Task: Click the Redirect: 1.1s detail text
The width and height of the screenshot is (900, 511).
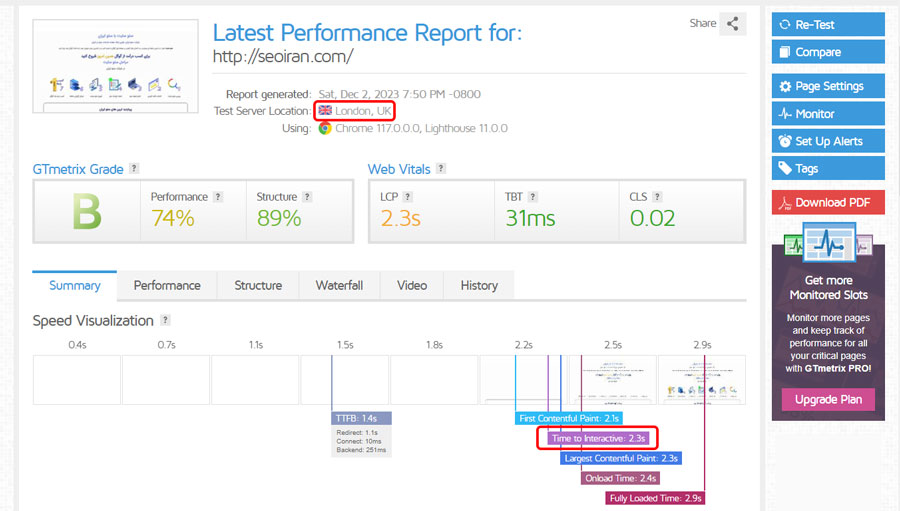Action: click(357, 432)
